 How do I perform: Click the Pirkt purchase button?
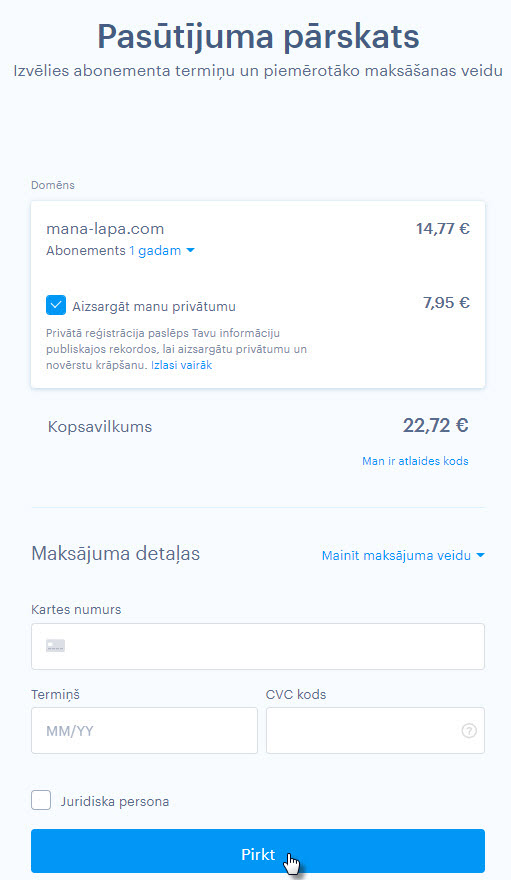[258, 851]
